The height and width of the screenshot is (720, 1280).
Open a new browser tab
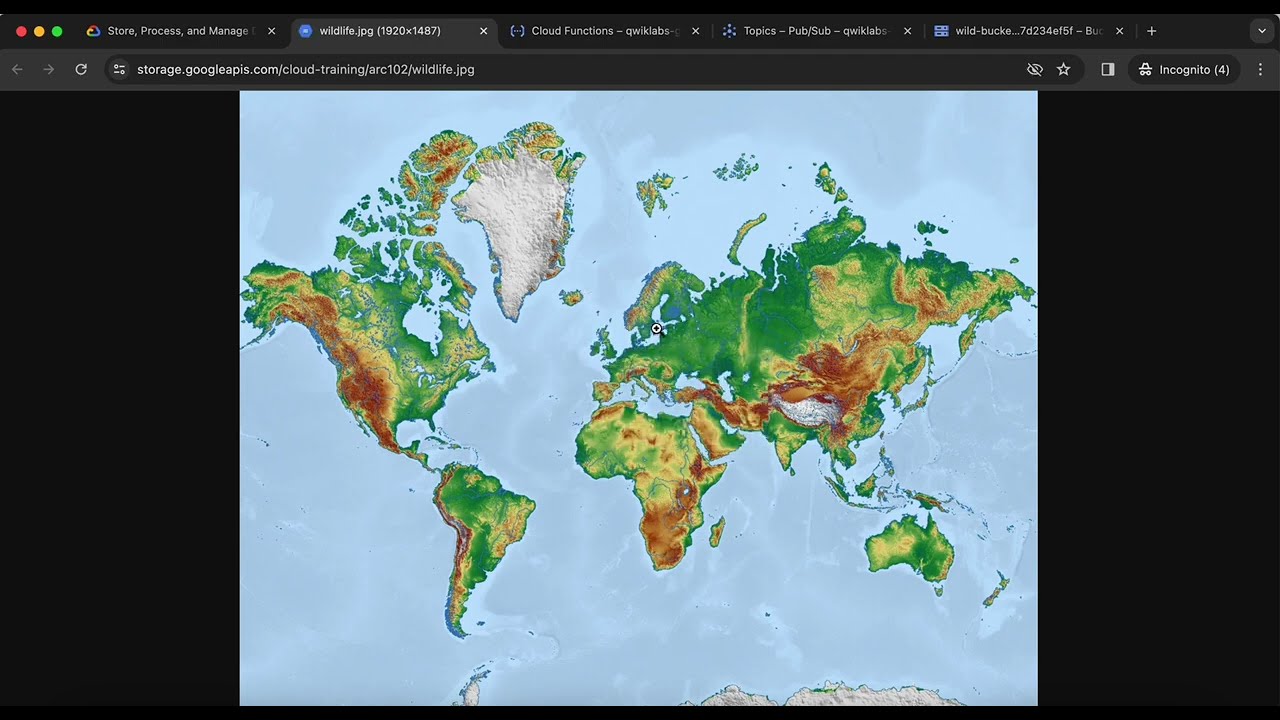coord(1152,31)
